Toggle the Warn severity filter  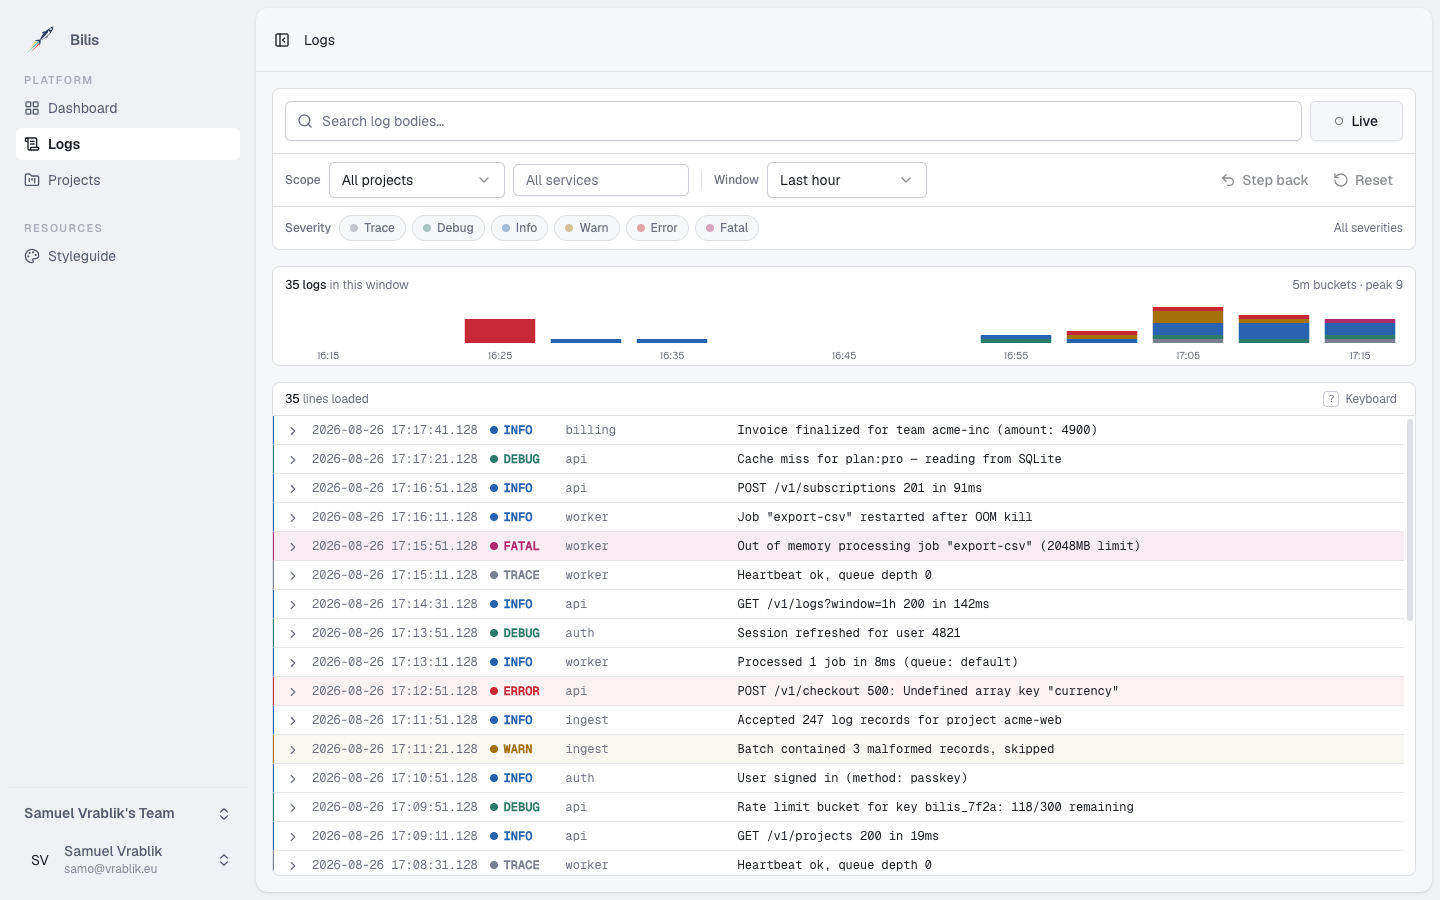[587, 228]
